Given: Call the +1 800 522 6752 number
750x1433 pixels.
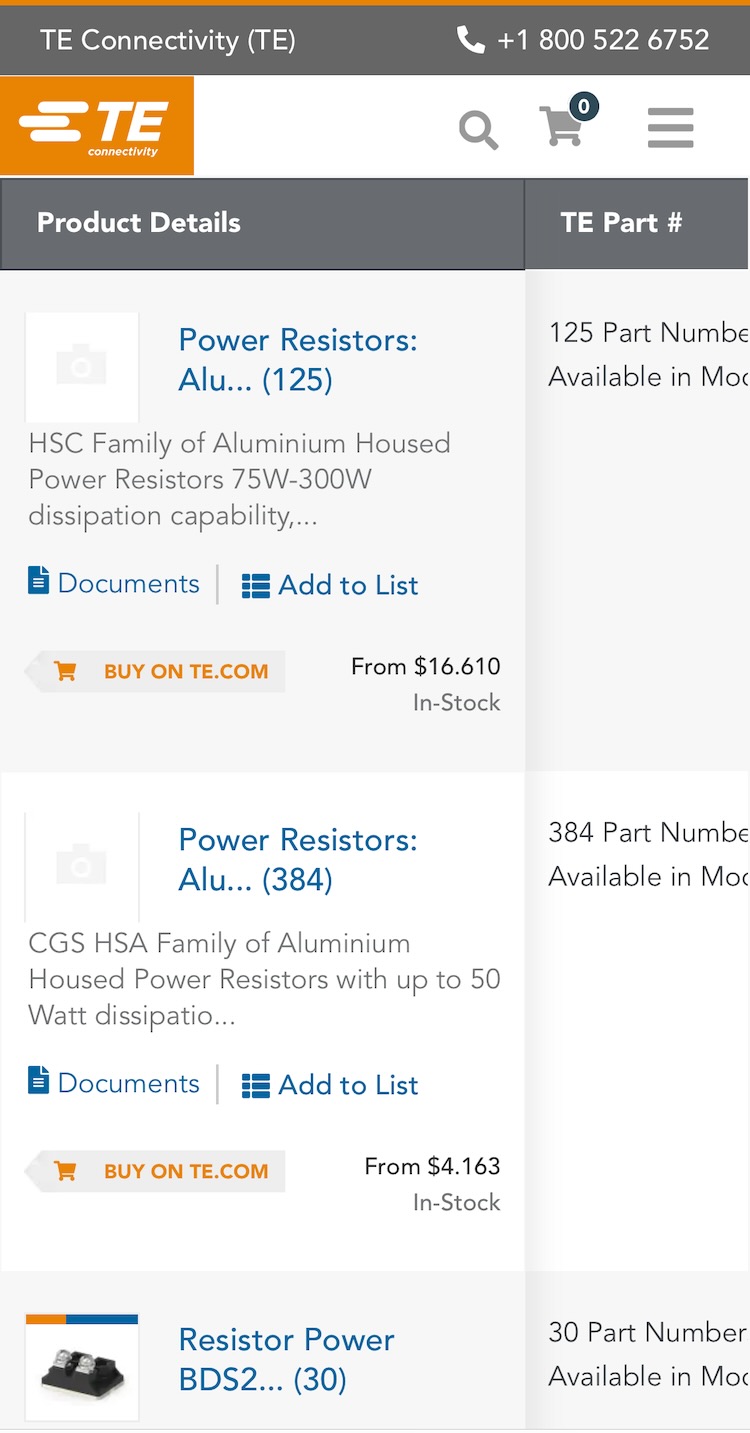Looking at the screenshot, I should point(603,40).
